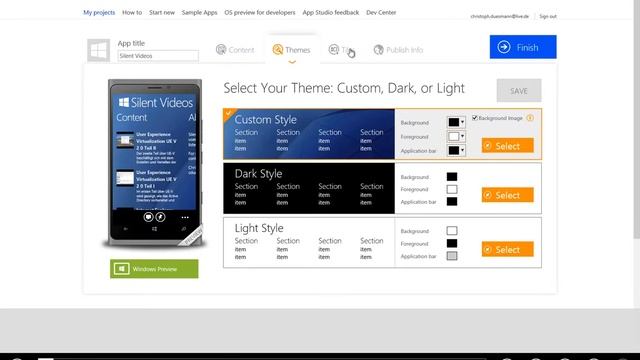Open App Studio feedback link
Screen dimensions: 640x360
point(331,12)
